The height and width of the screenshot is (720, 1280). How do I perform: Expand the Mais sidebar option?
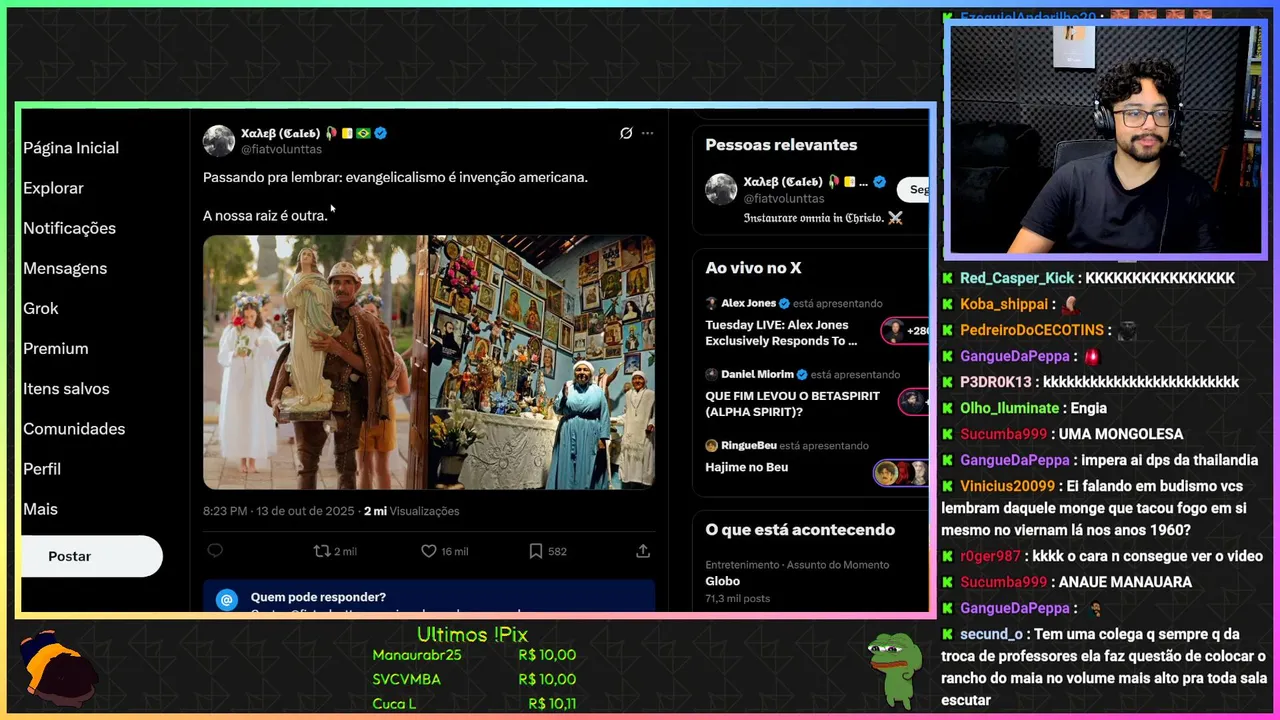click(40, 508)
